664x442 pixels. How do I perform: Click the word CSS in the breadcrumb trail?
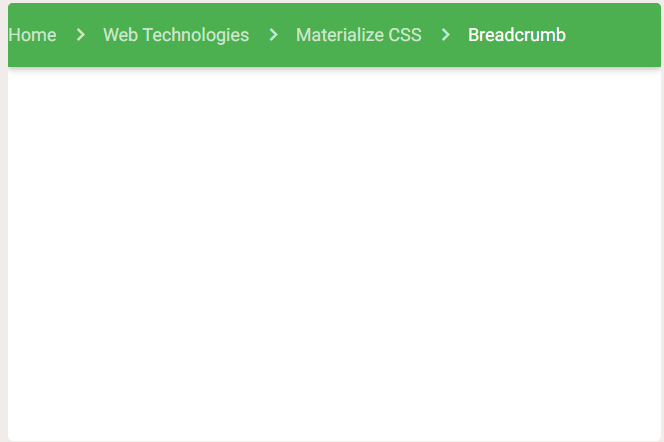click(x=405, y=35)
